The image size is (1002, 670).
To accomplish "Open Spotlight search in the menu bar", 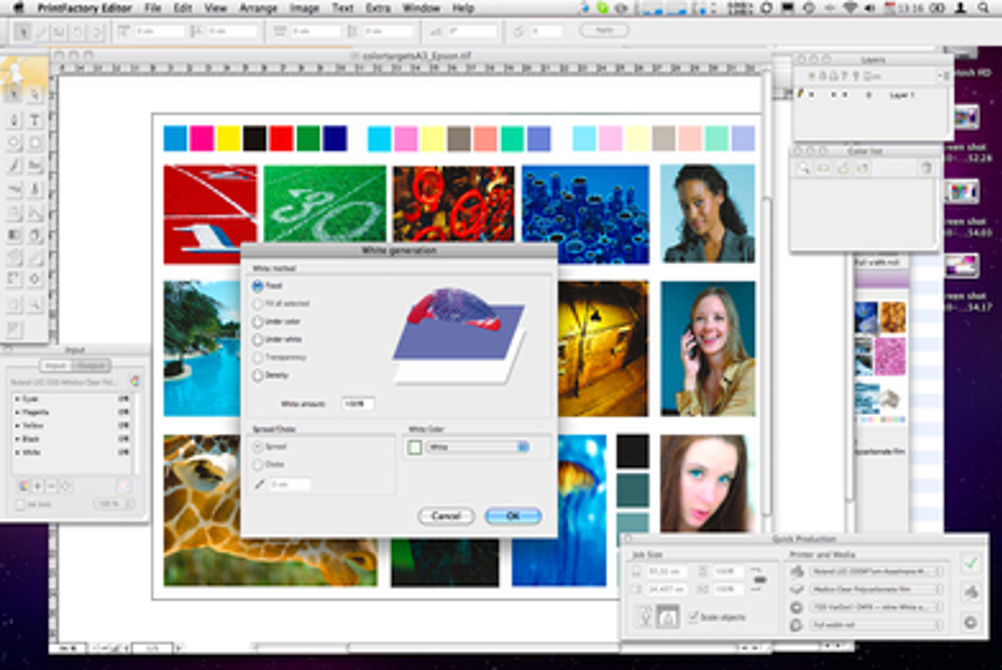I will point(983,8).
